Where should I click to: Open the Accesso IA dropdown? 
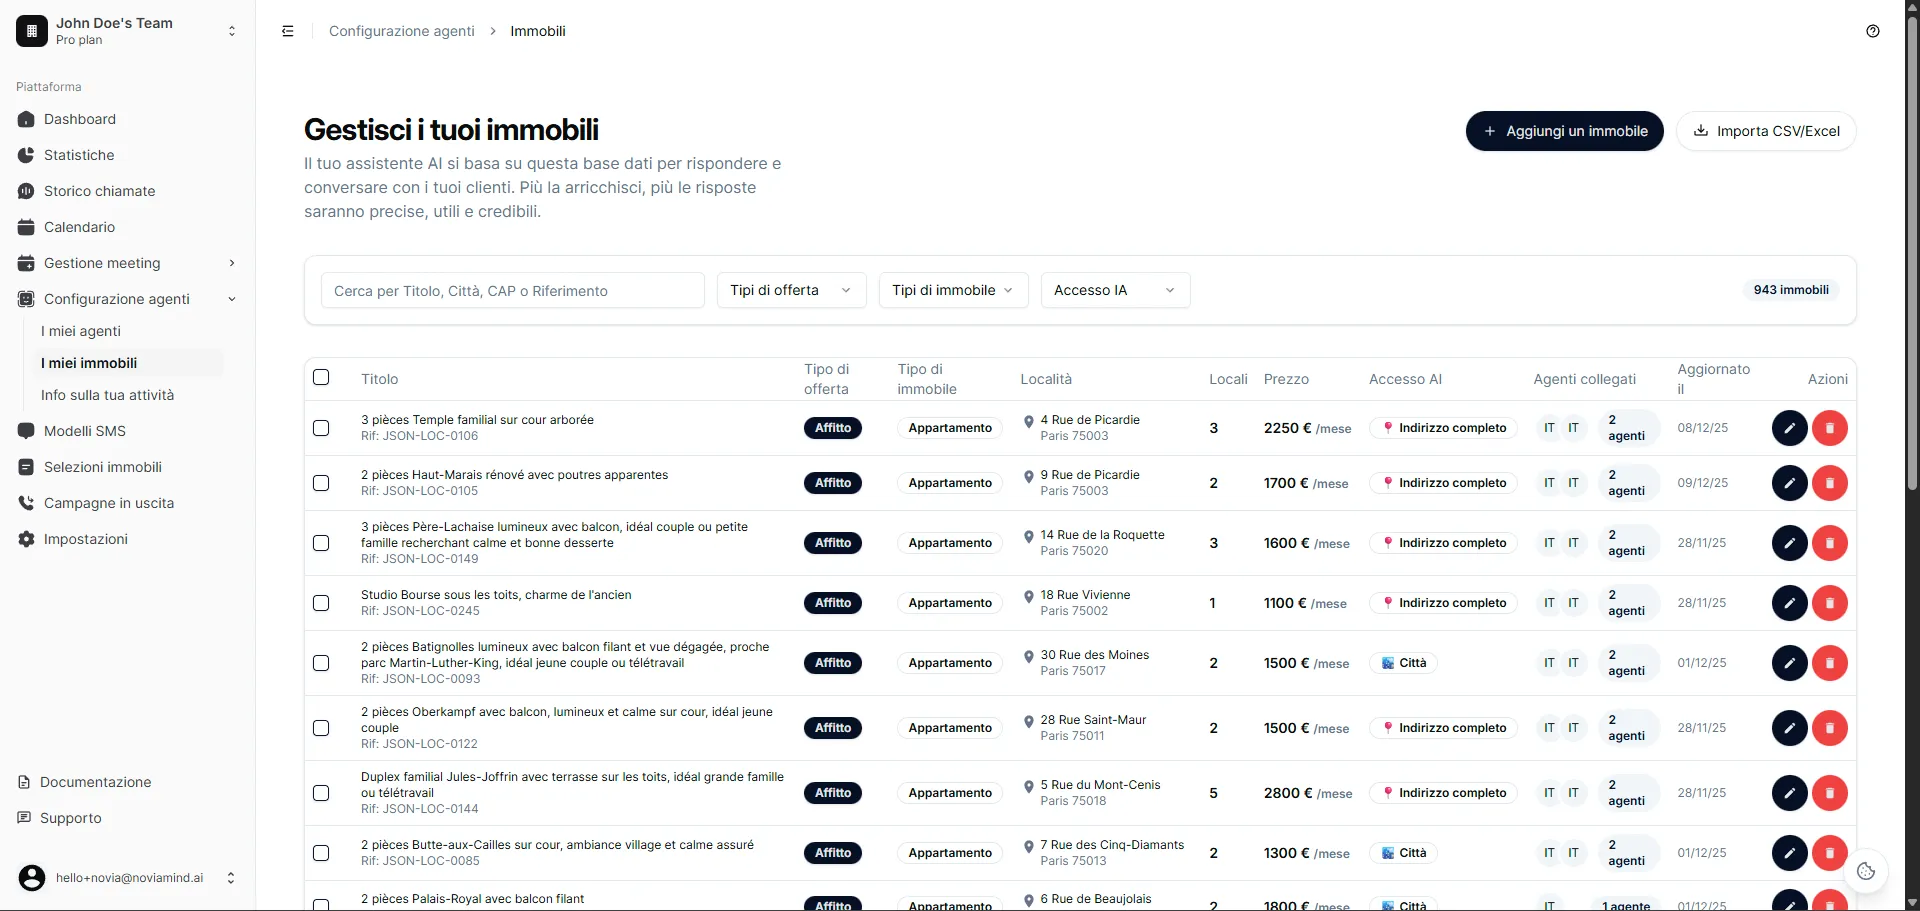pos(1114,290)
